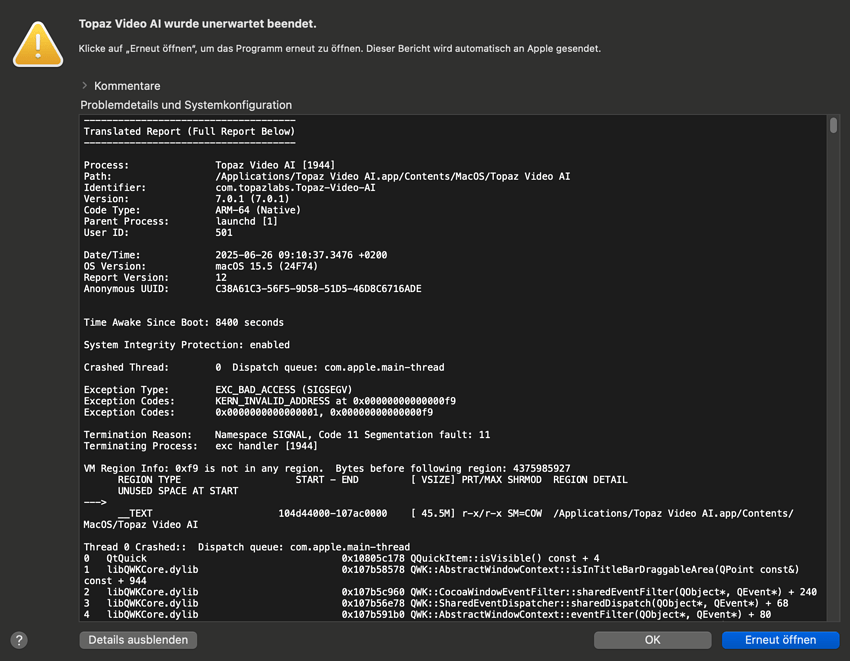Image resolution: width=850 pixels, height=661 pixels.
Task: Click identifier 'com.topazlabs.Topaz-Video-AI'
Action: point(295,188)
